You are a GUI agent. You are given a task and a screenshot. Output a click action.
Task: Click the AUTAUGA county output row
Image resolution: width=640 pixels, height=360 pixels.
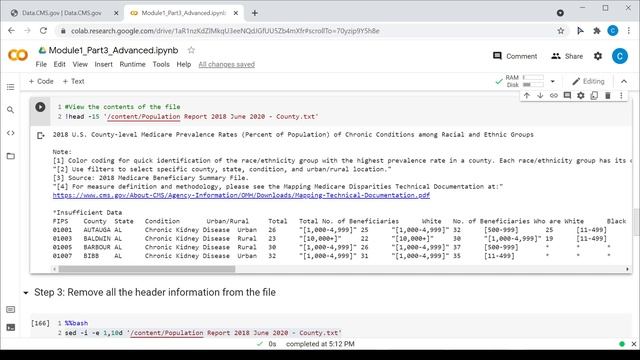pyautogui.click(x=330, y=230)
